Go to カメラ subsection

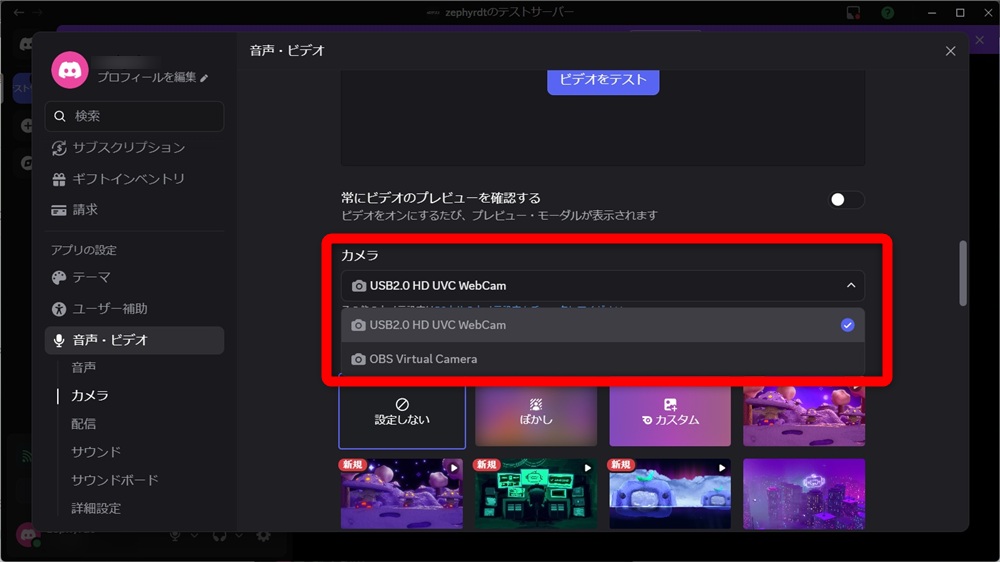point(90,396)
